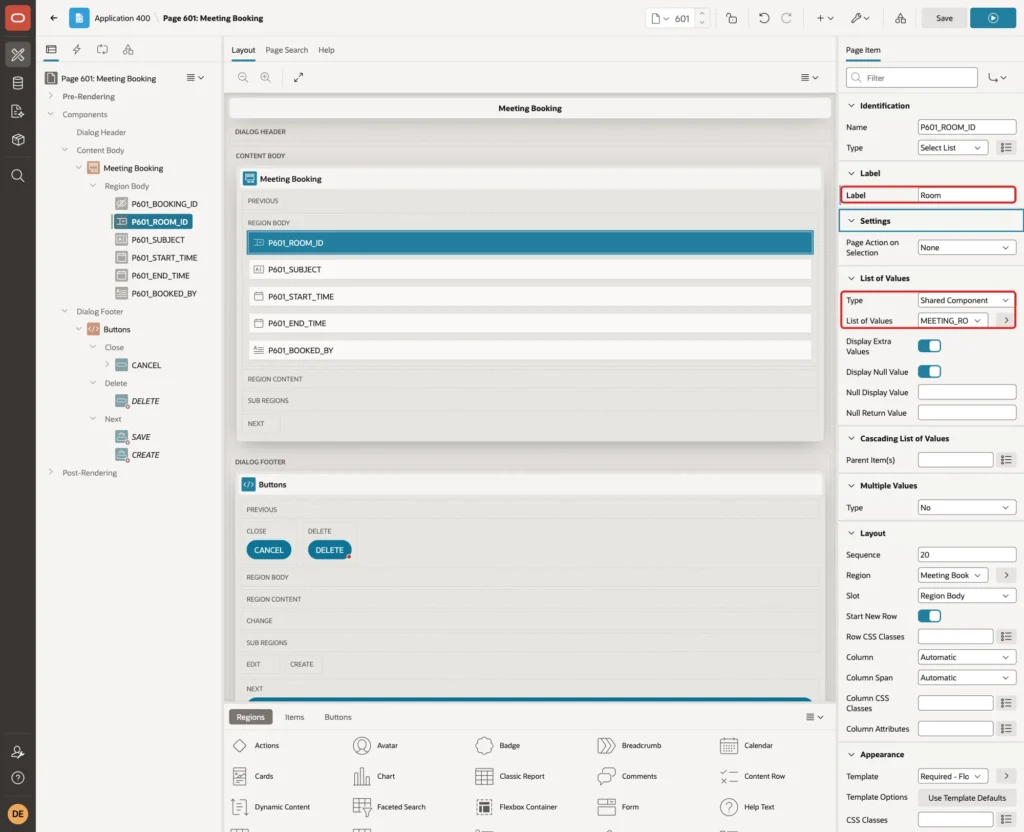The height and width of the screenshot is (832, 1024).
Task: Toggle Display Extra Values switch
Action: pos(929,346)
